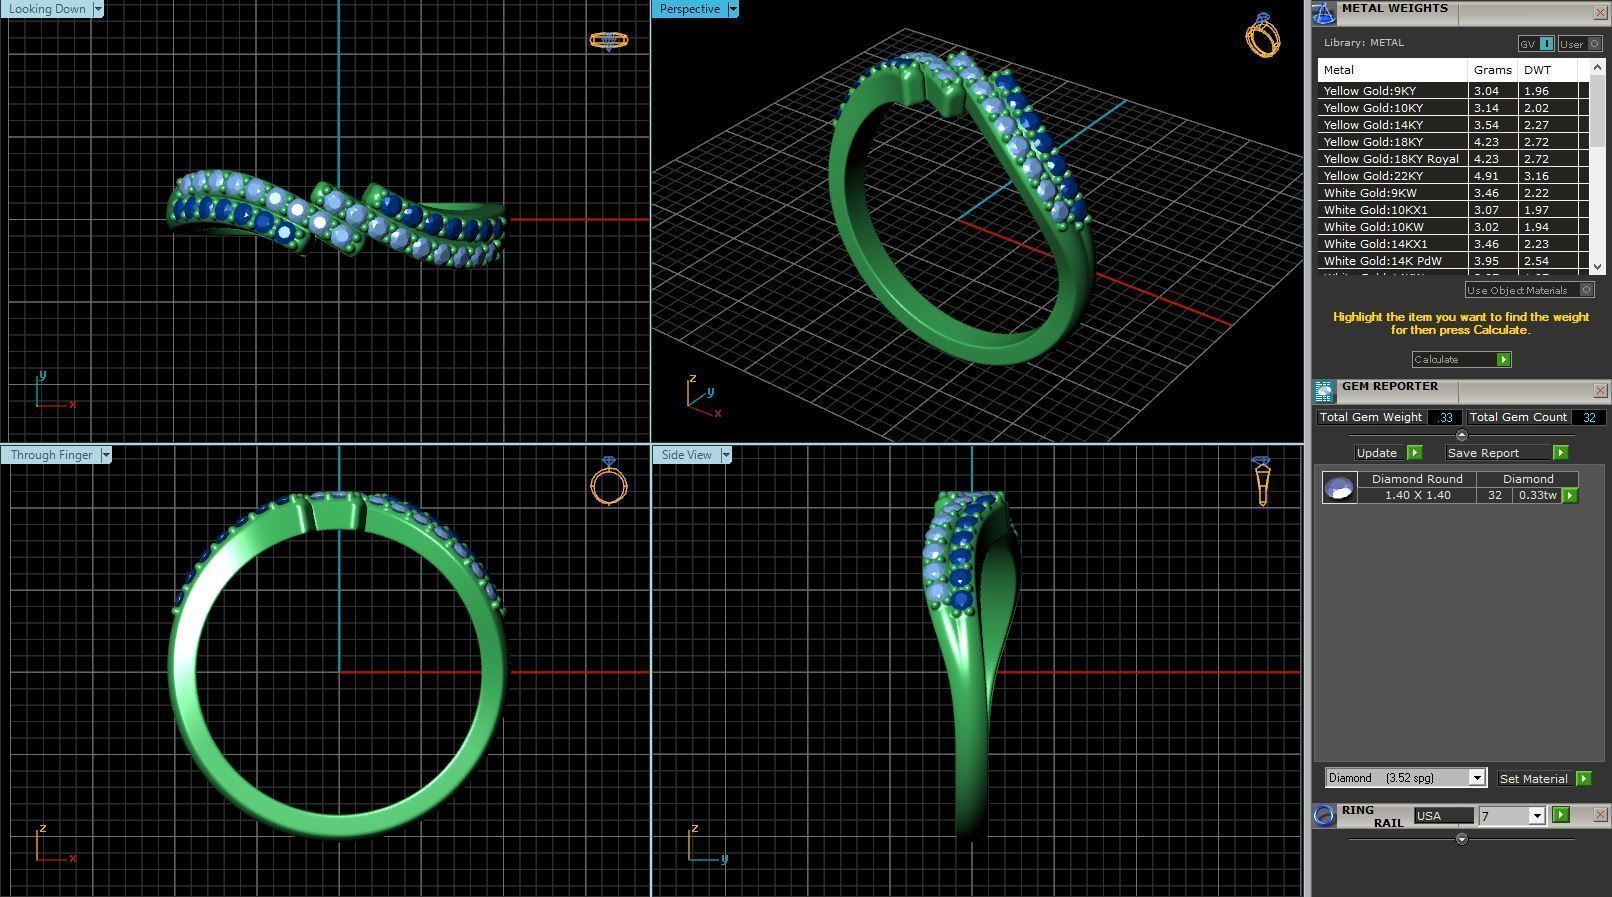Toggle Use Object Materials option
Screen dimensions: 1612x897
pyautogui.click(x=1530, y=290)
